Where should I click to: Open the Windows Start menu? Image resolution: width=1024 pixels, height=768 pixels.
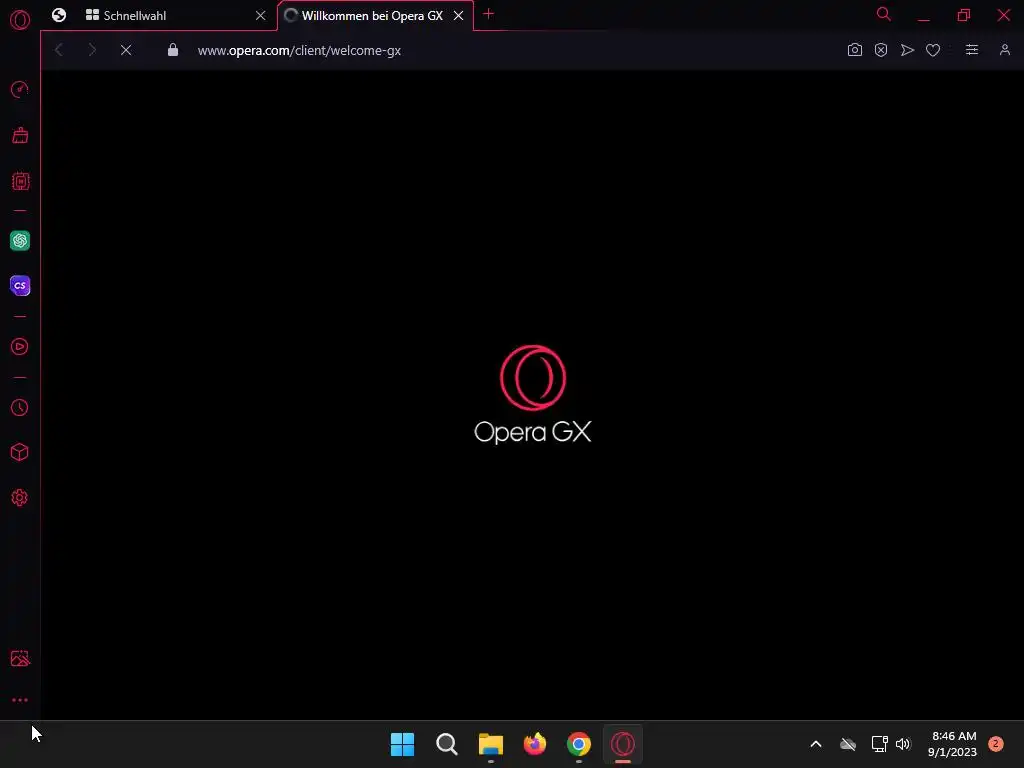pyautogui.click(x=402, y=744)
